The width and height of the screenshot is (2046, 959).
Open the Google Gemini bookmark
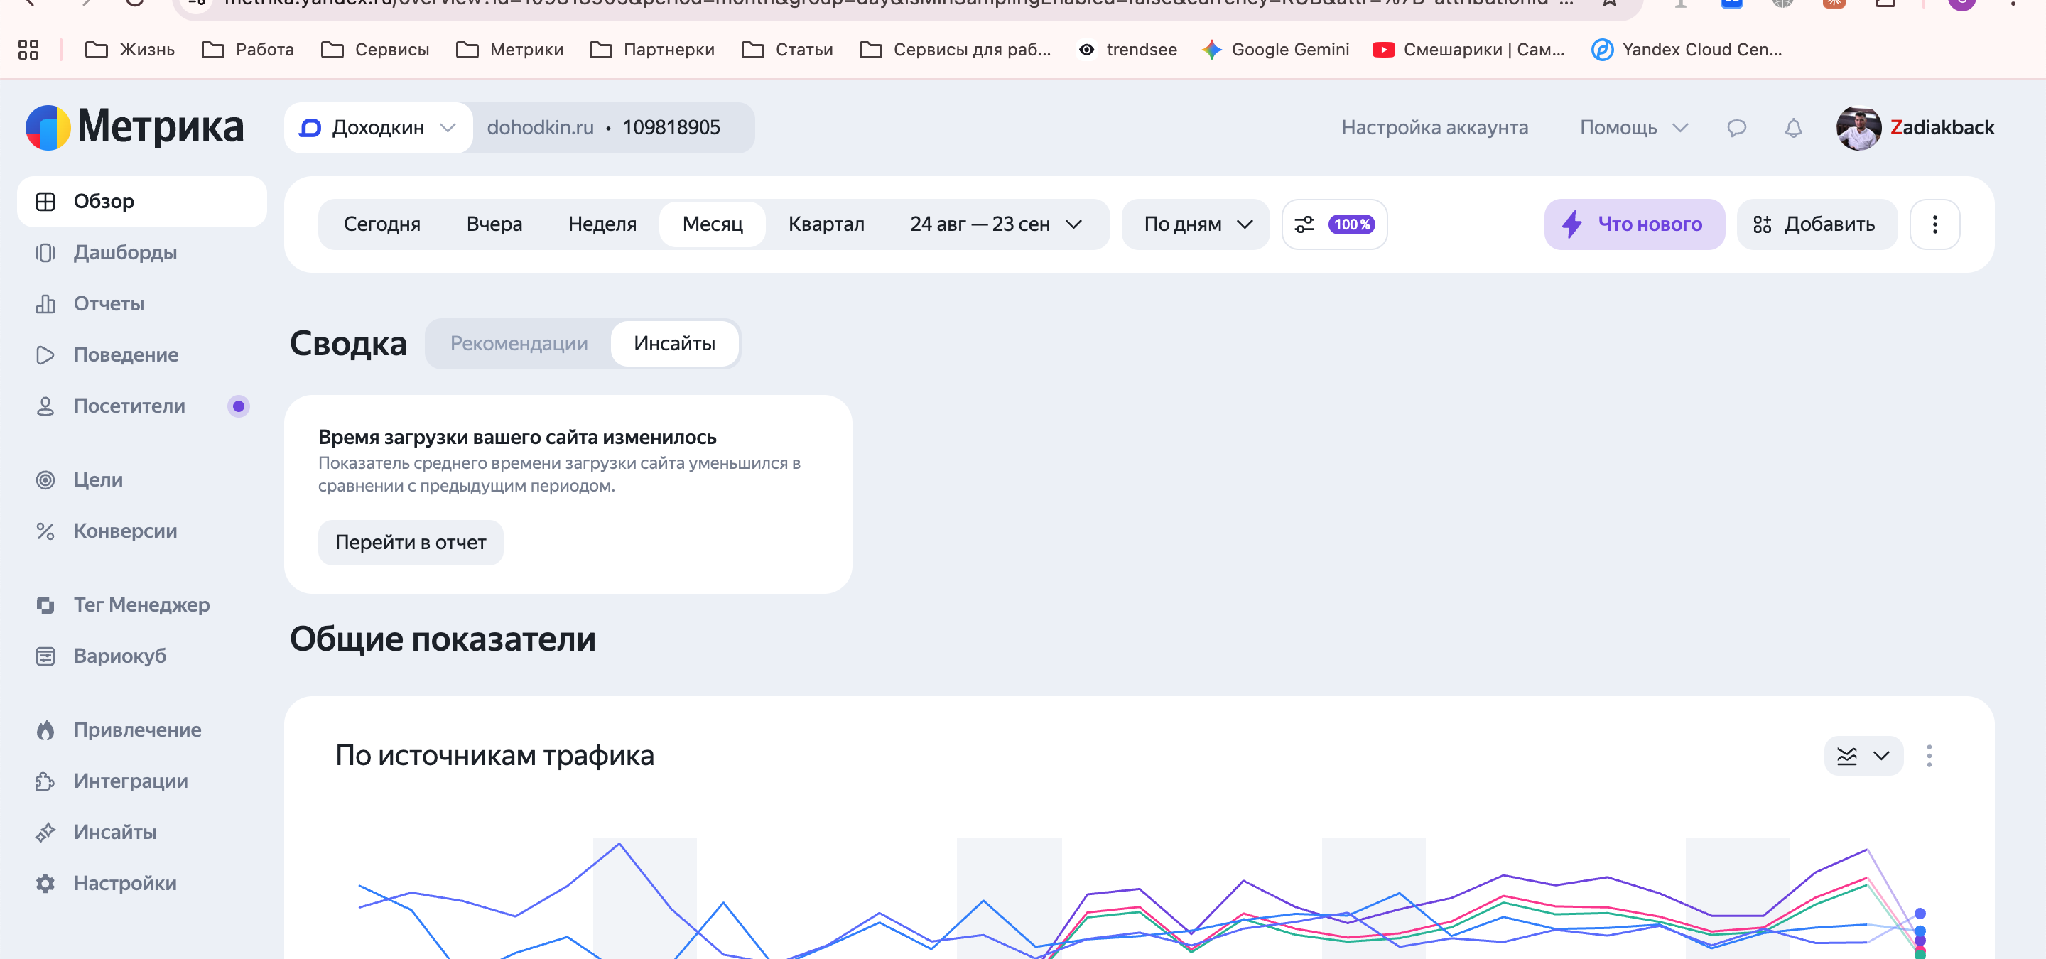pyautogui.click(x=1275, y=49)
